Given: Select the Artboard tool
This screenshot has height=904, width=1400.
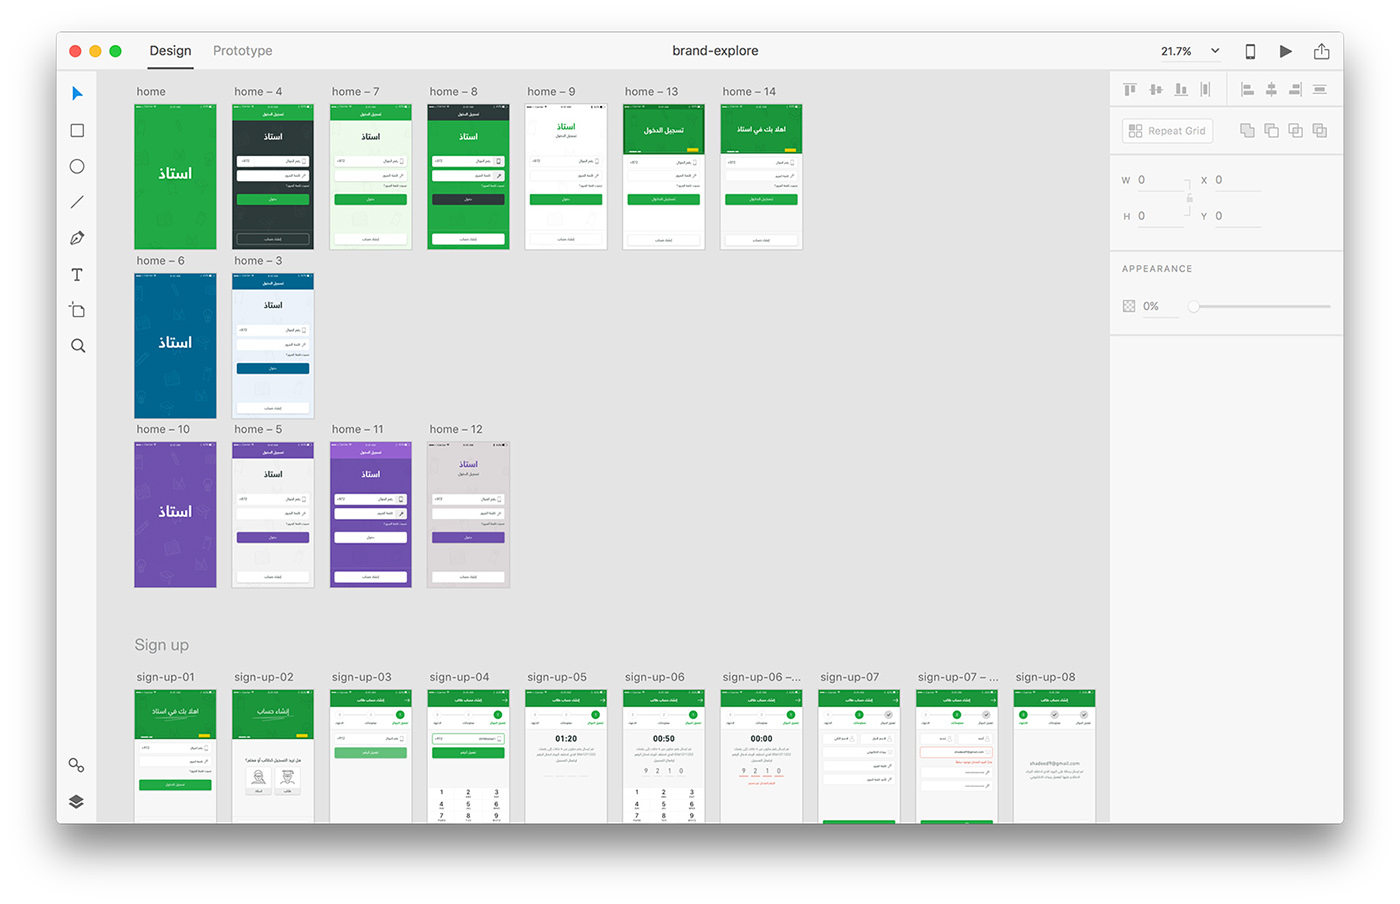Looking at the screenshot, I should [x=77, y=310].
